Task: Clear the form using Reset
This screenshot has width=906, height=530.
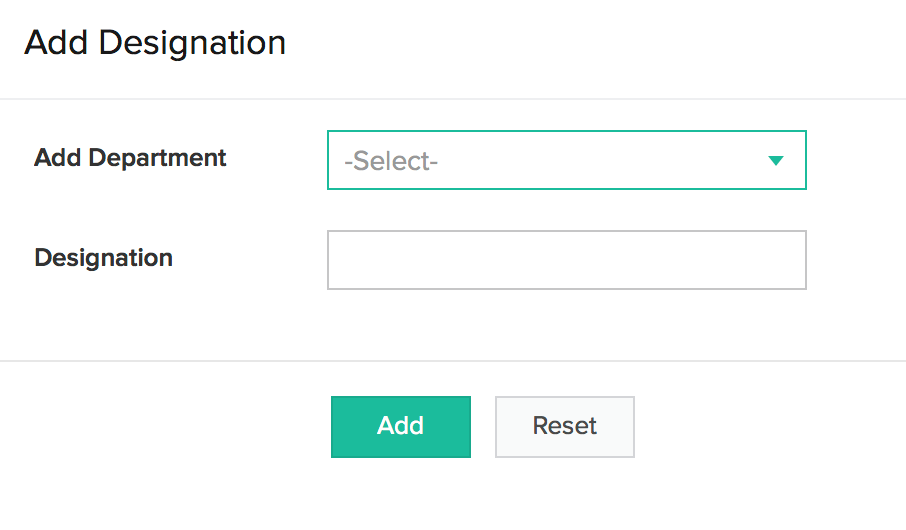Action: (x=564, y=426)
